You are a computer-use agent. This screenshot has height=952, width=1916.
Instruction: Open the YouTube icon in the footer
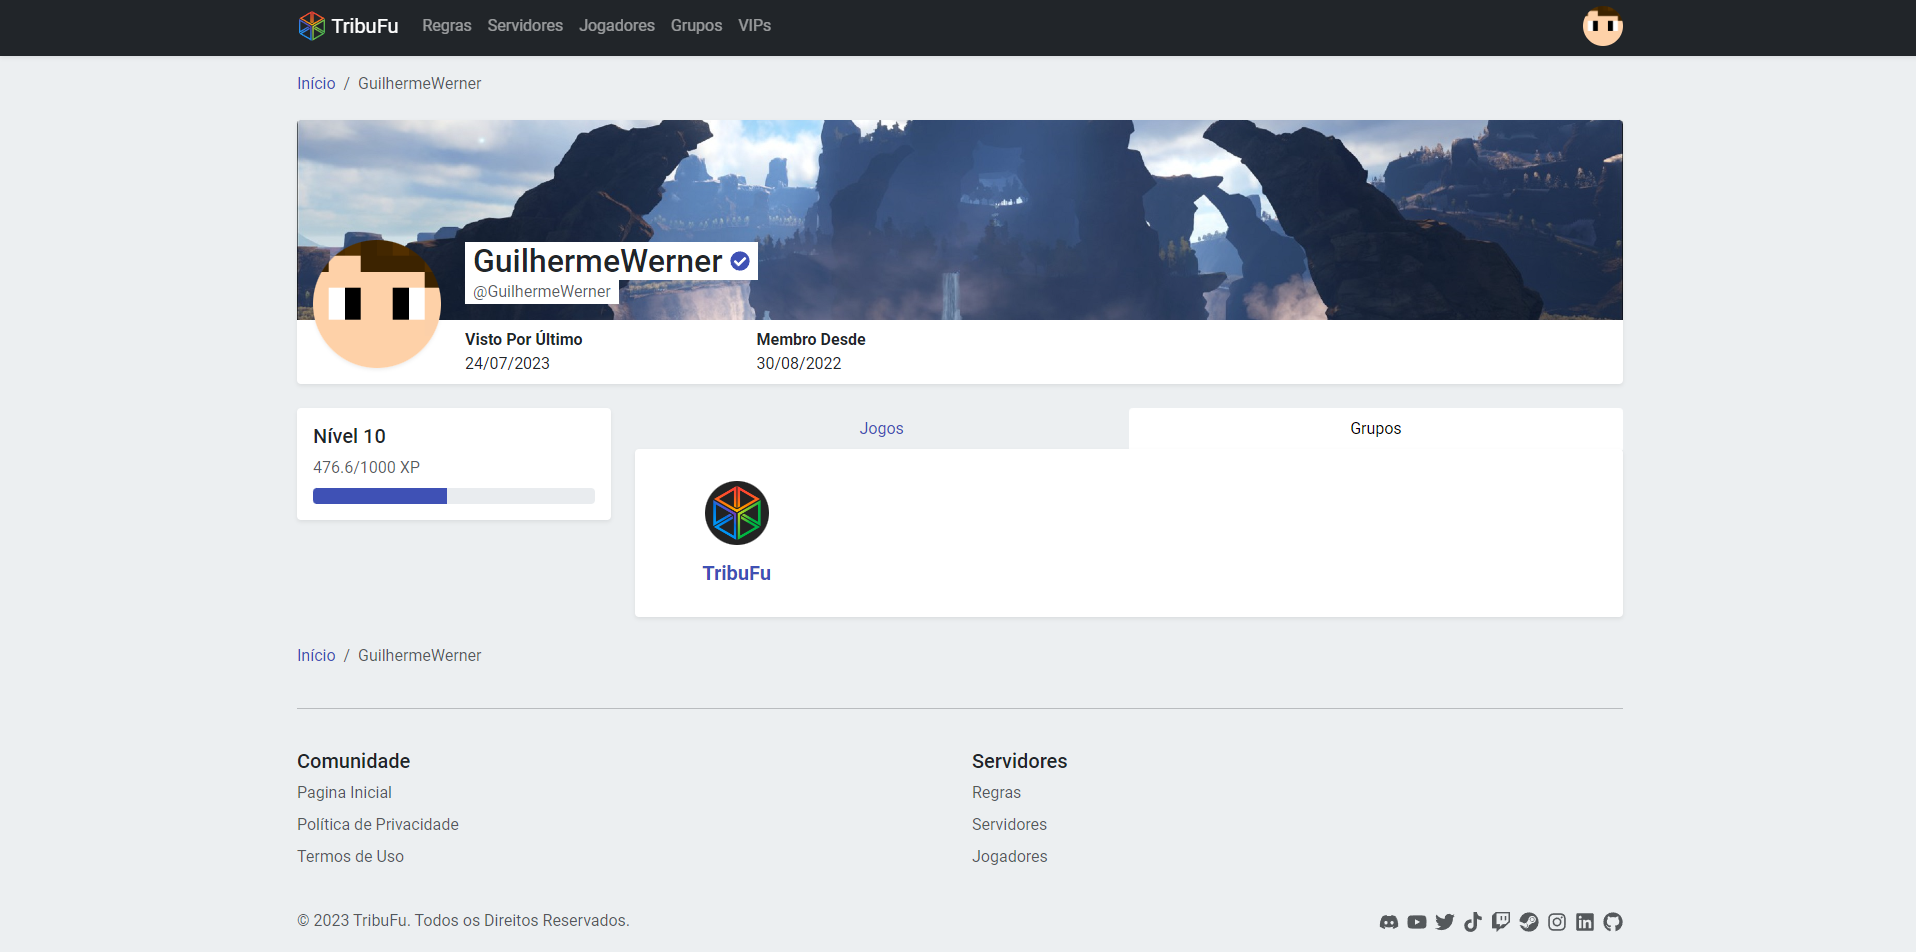pyautogui.click(x=1417, y=922)
